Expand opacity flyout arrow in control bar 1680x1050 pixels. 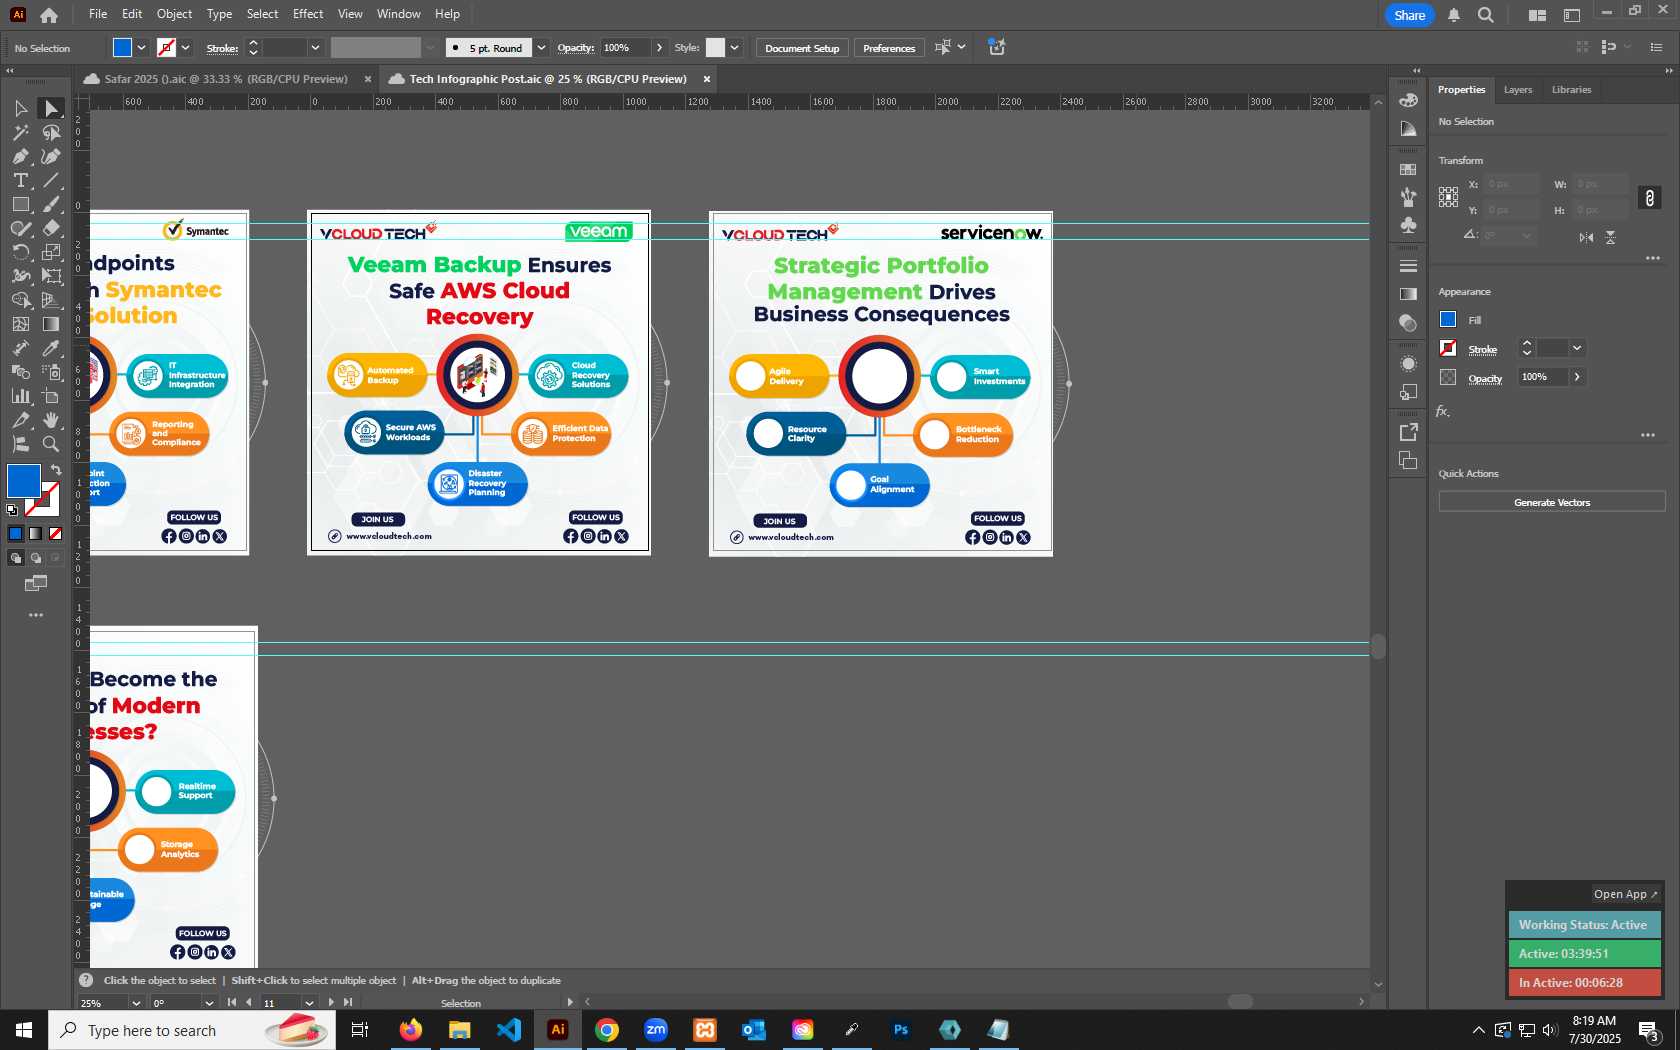point(659,48)
